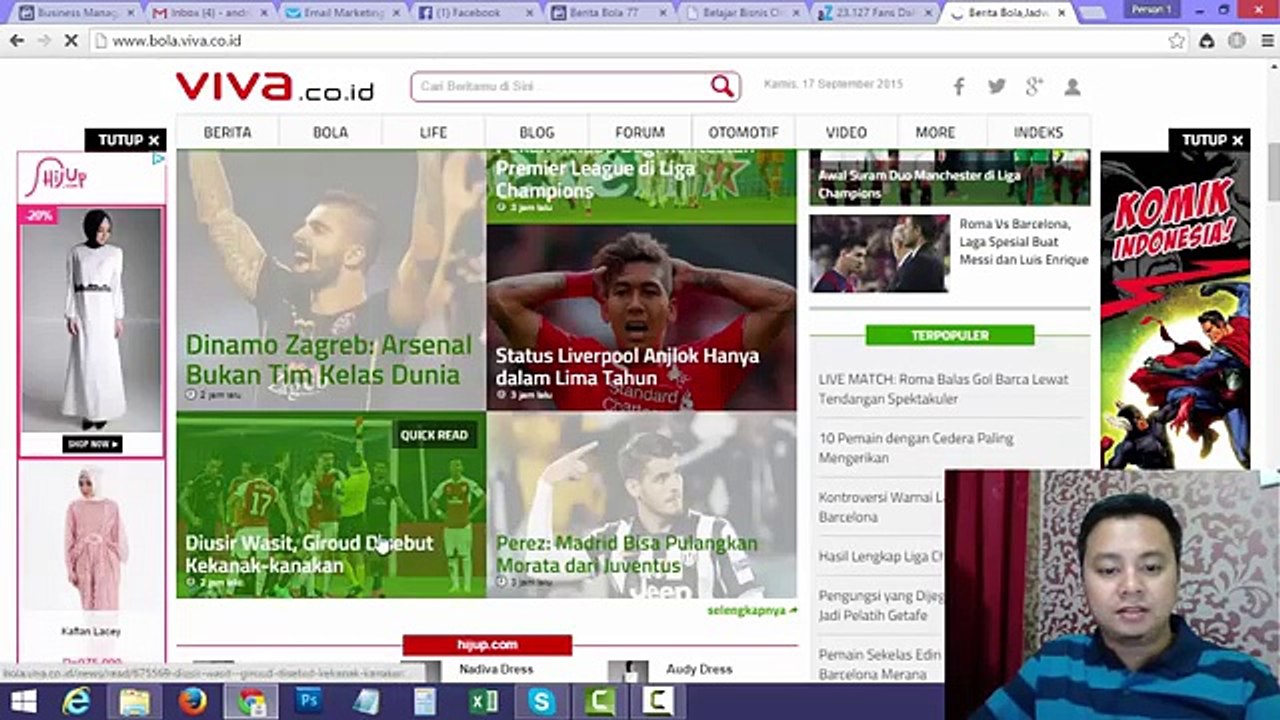The height and width of the screenshot is (720, 1280).
Task: Stop page loading with the X button
Action: [72, 41]
